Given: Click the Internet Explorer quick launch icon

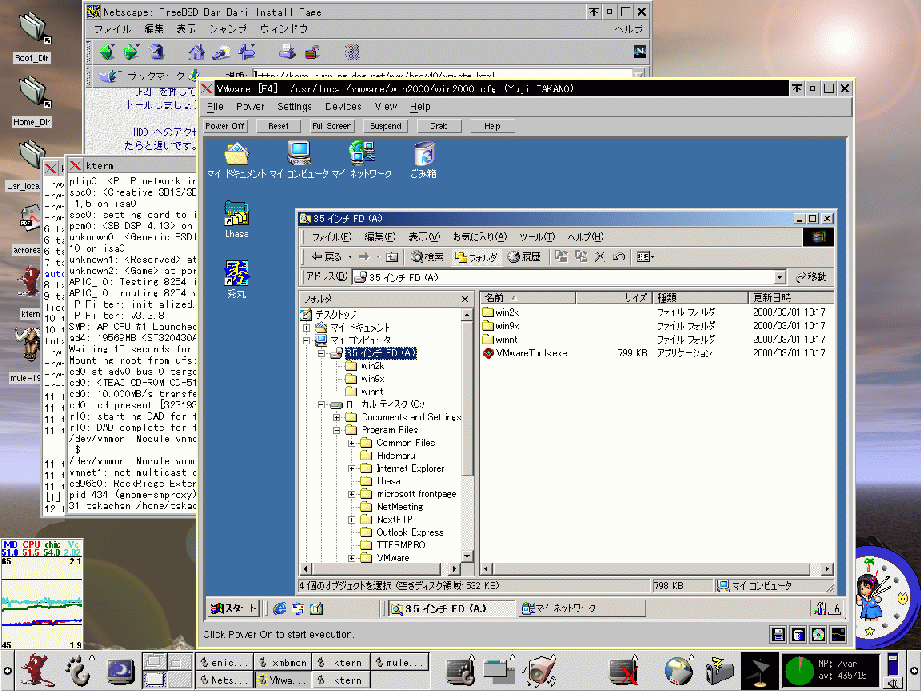Looking at the screenshot, I should [280, 609].
